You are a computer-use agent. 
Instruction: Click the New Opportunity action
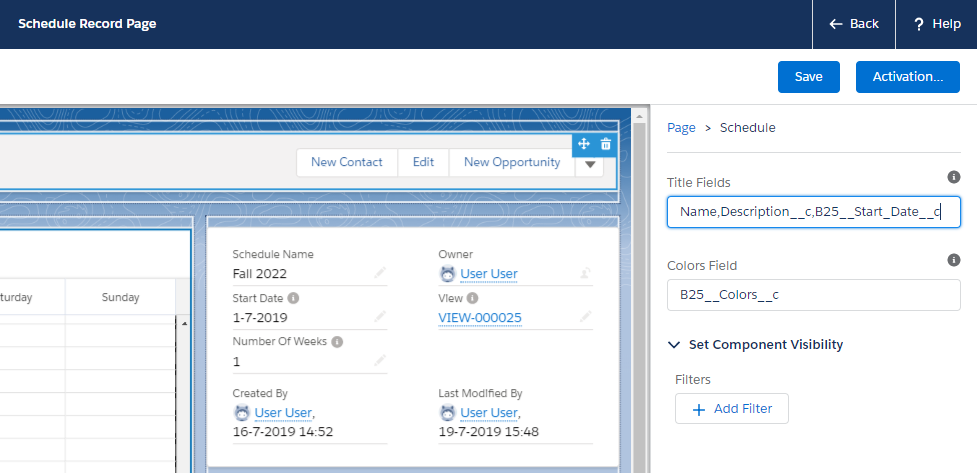point(512,162)
